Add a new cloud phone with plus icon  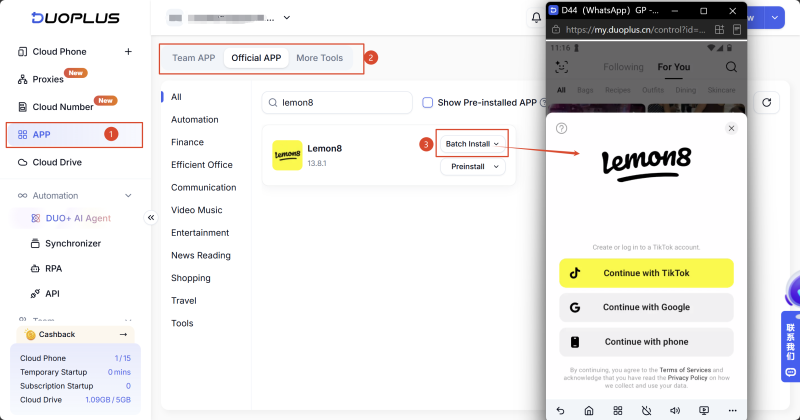(128, 52)
